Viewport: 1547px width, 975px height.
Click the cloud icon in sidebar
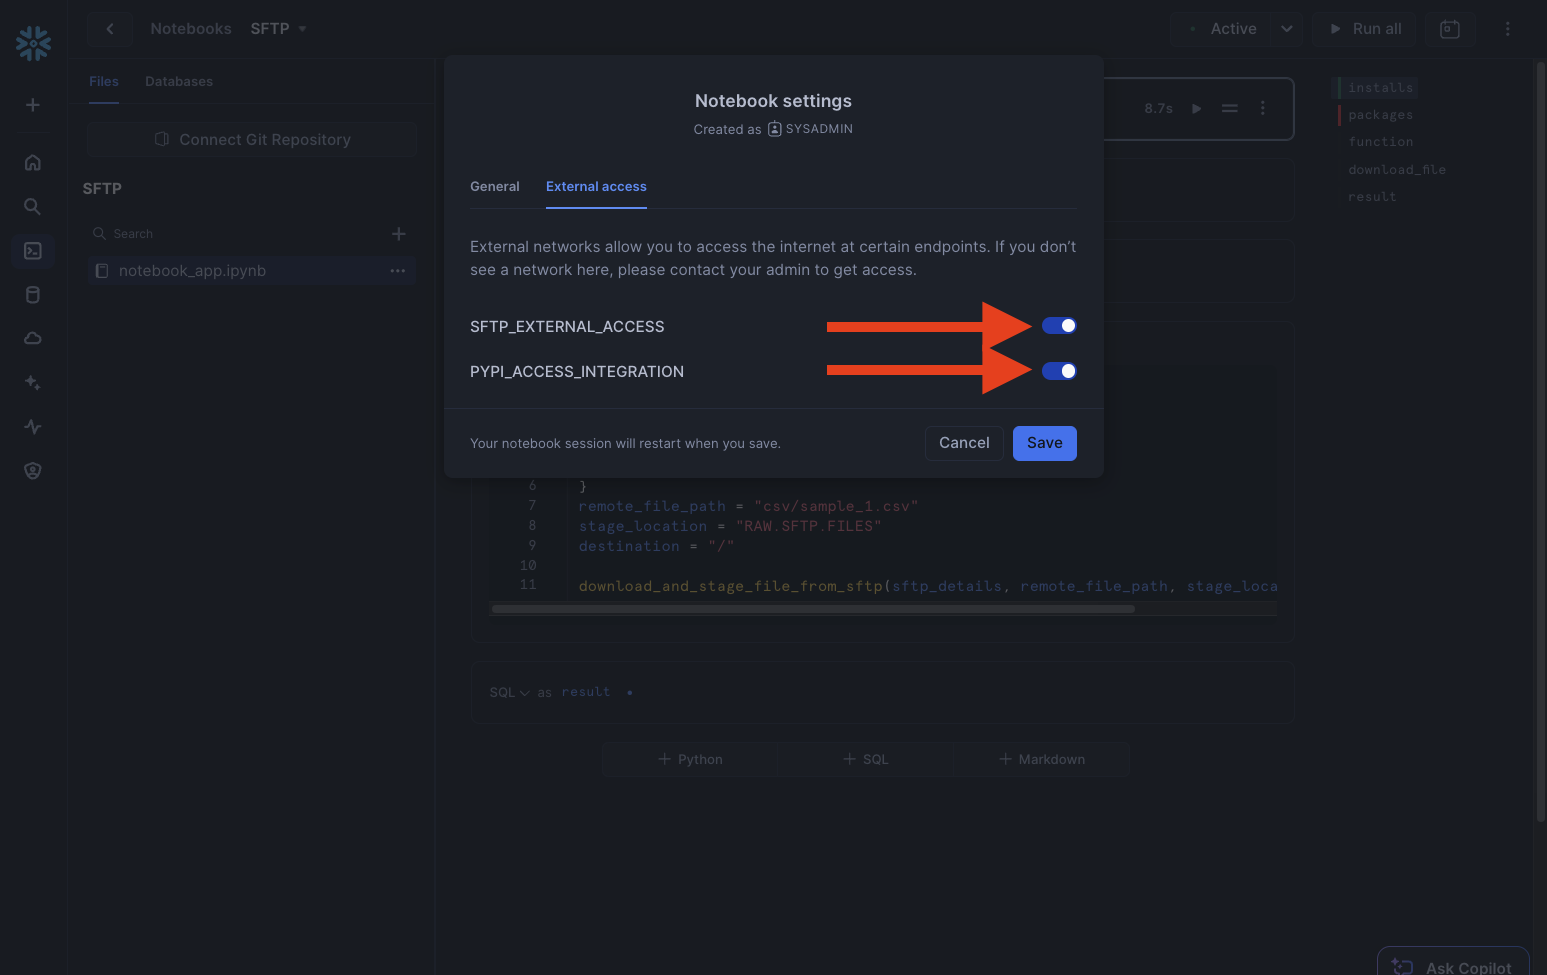click(x=33, y=339)
